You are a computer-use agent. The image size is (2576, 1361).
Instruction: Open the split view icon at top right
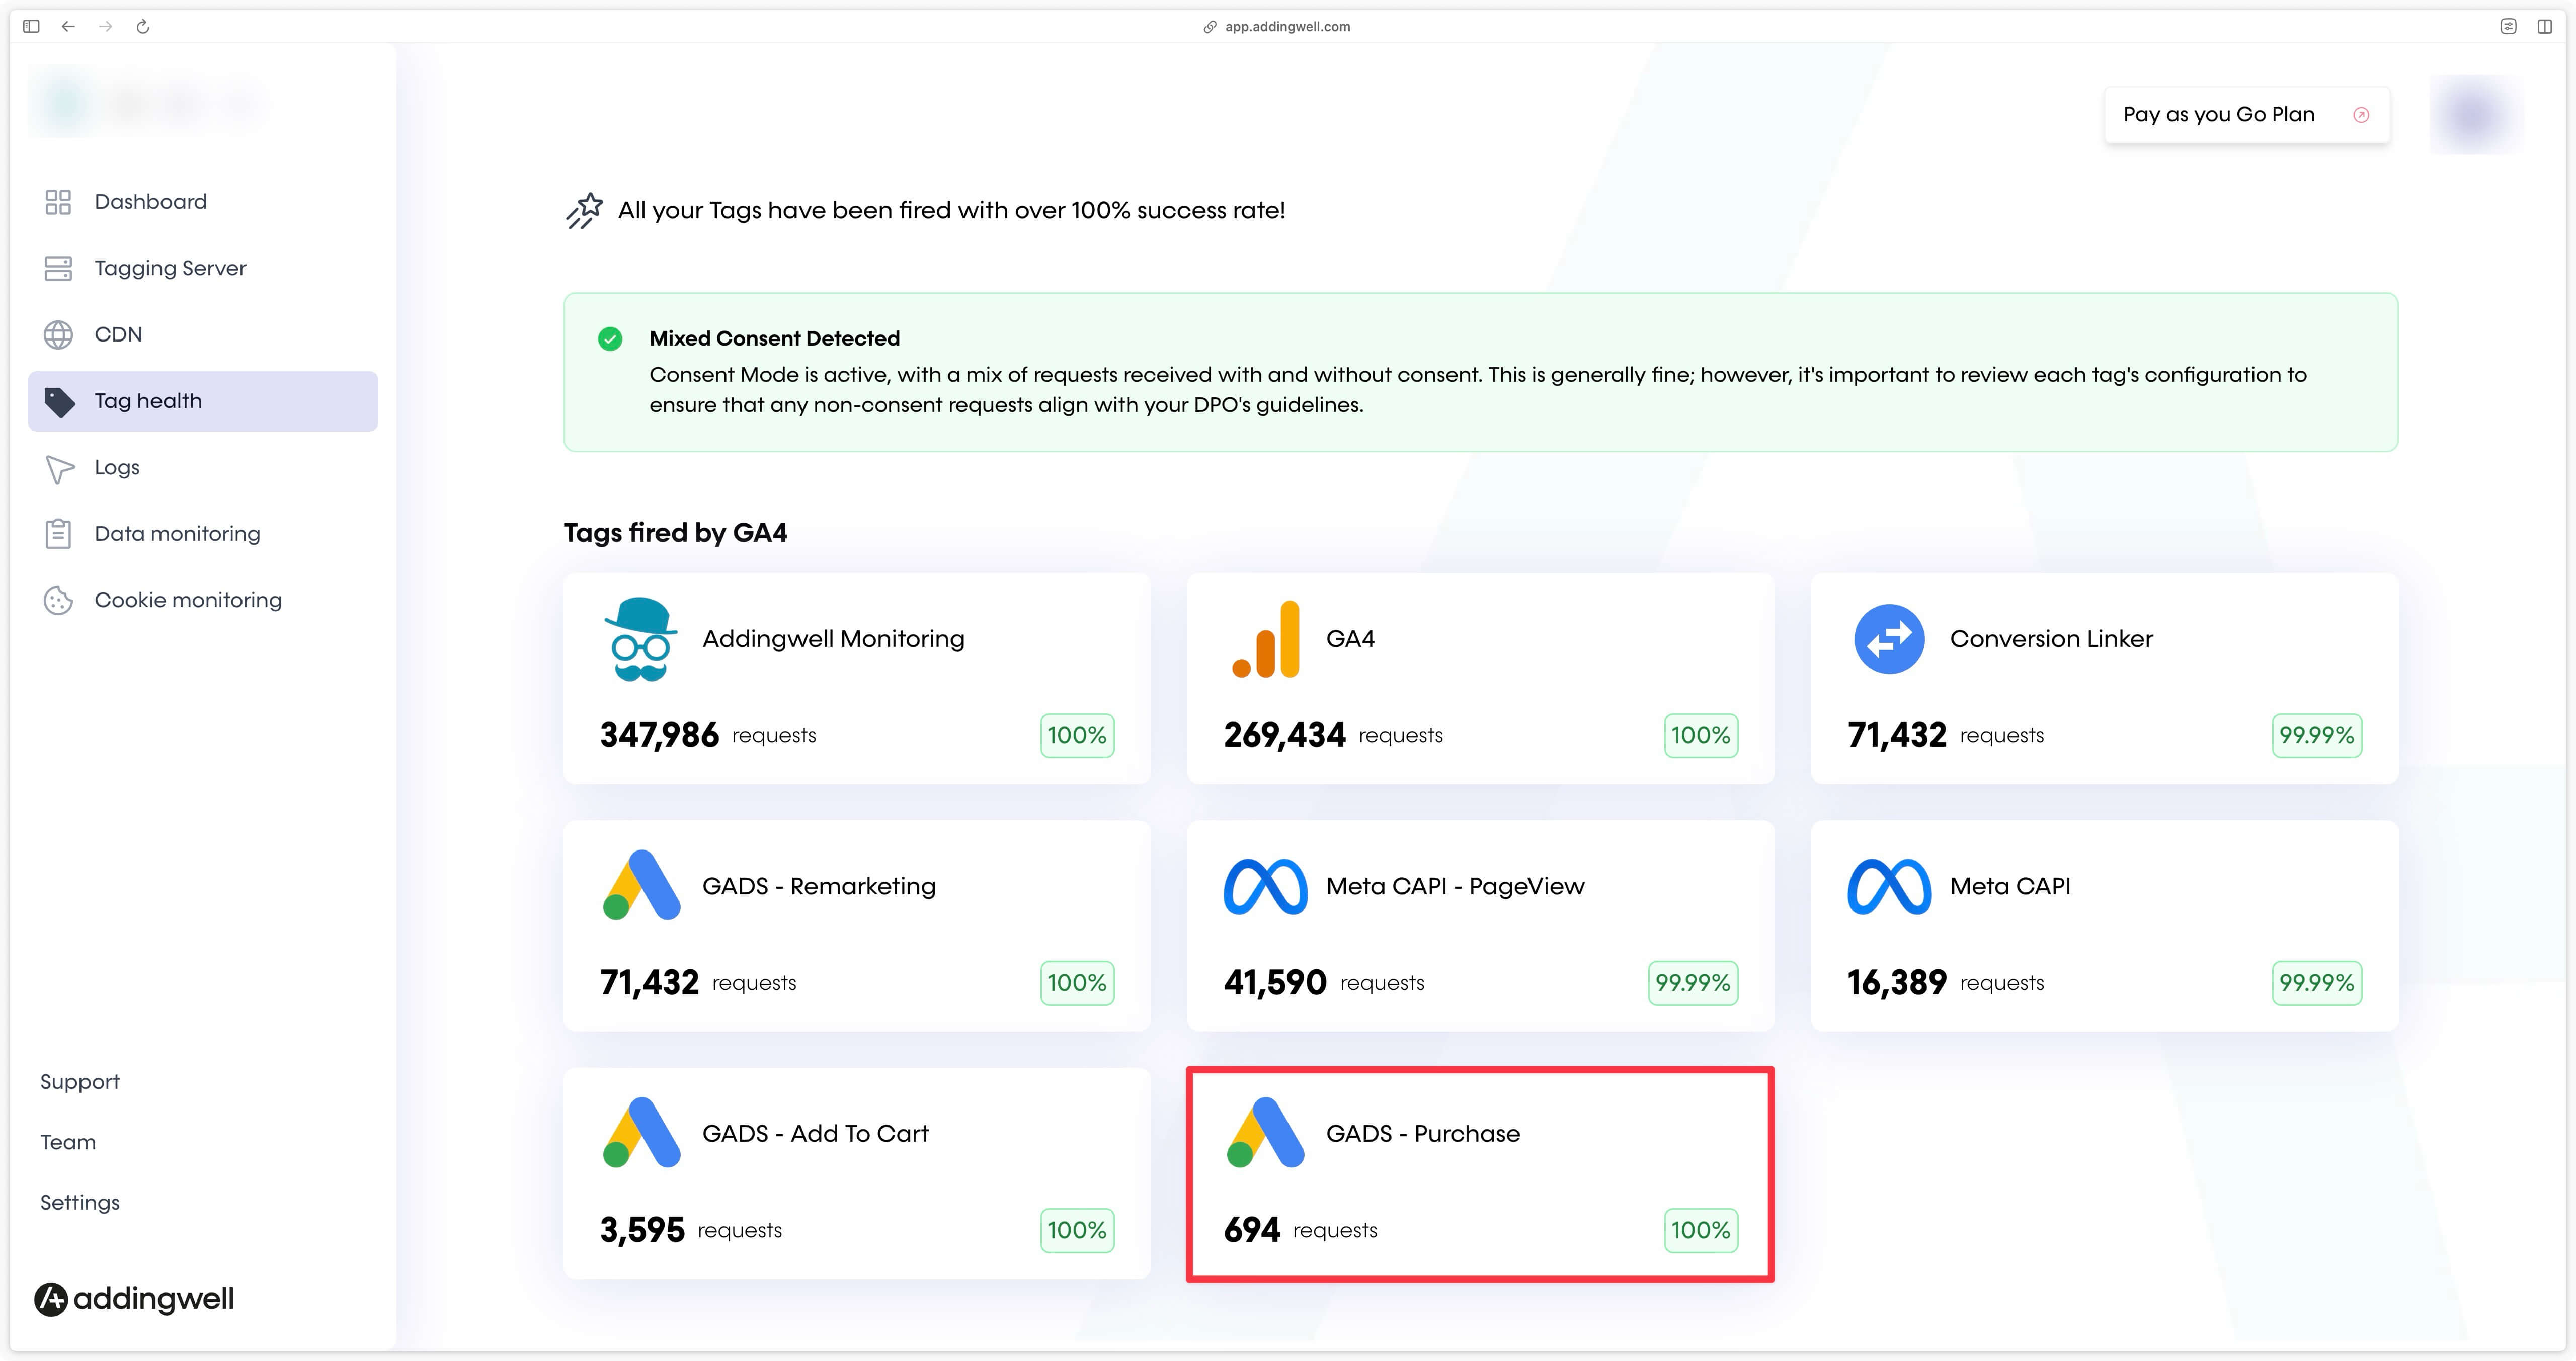pyautogui.click(x=2545, y=27)
